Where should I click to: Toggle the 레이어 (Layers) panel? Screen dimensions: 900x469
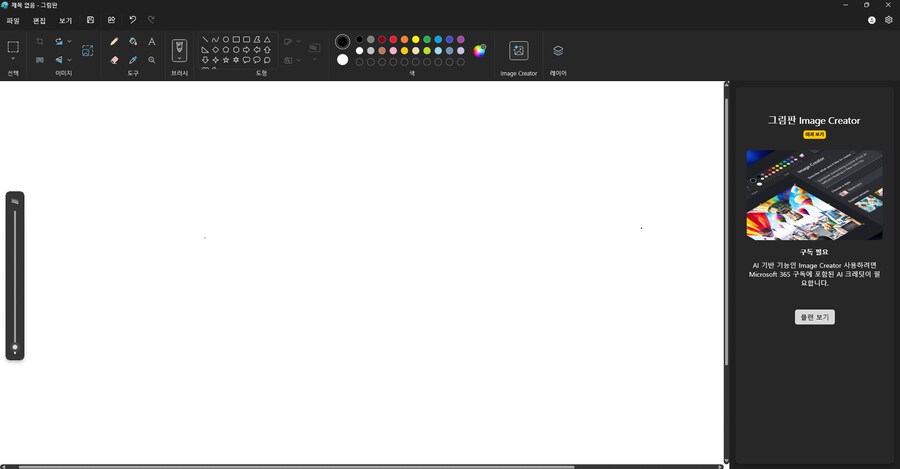tap(558, 51)
